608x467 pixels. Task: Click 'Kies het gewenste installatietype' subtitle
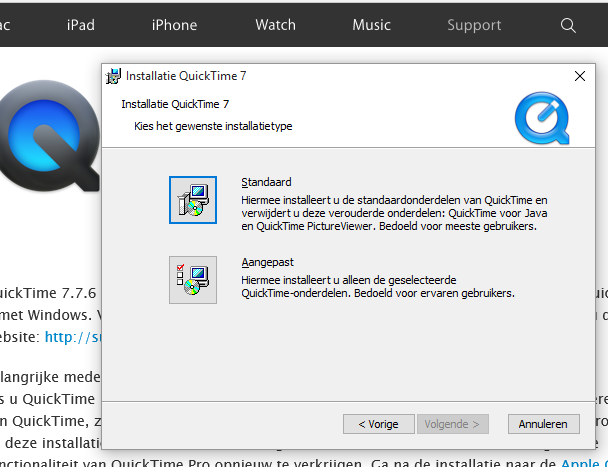[213, 126]
